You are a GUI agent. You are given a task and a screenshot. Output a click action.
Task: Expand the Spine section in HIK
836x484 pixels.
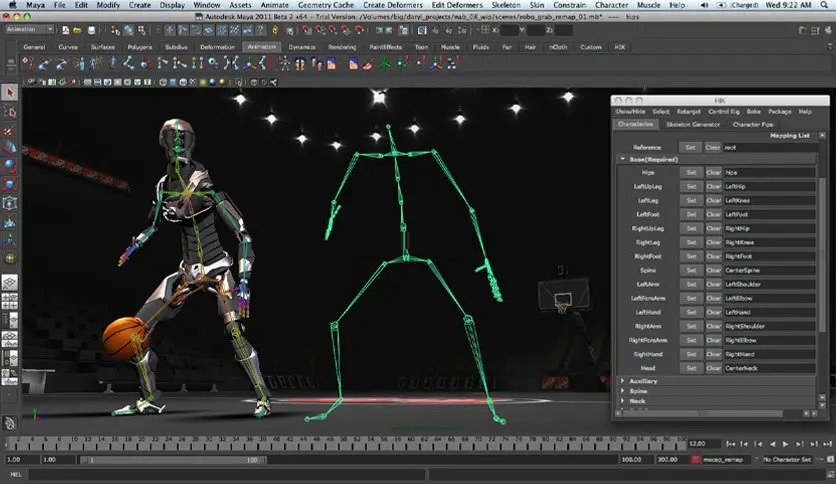(x=622, y=391)
